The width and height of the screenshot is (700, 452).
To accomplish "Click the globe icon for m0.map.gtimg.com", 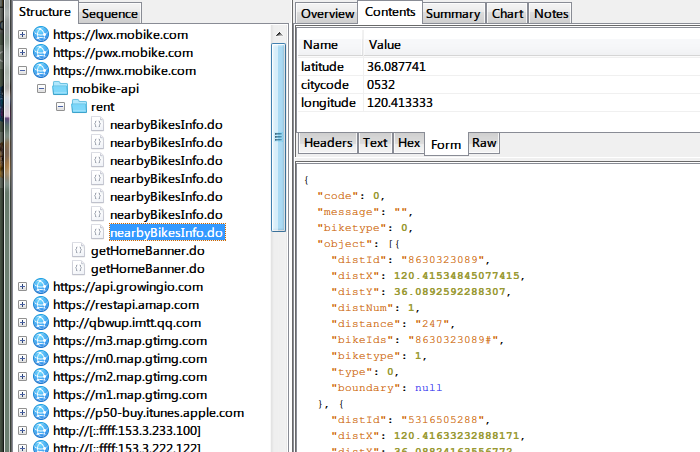I will [41, 359].
